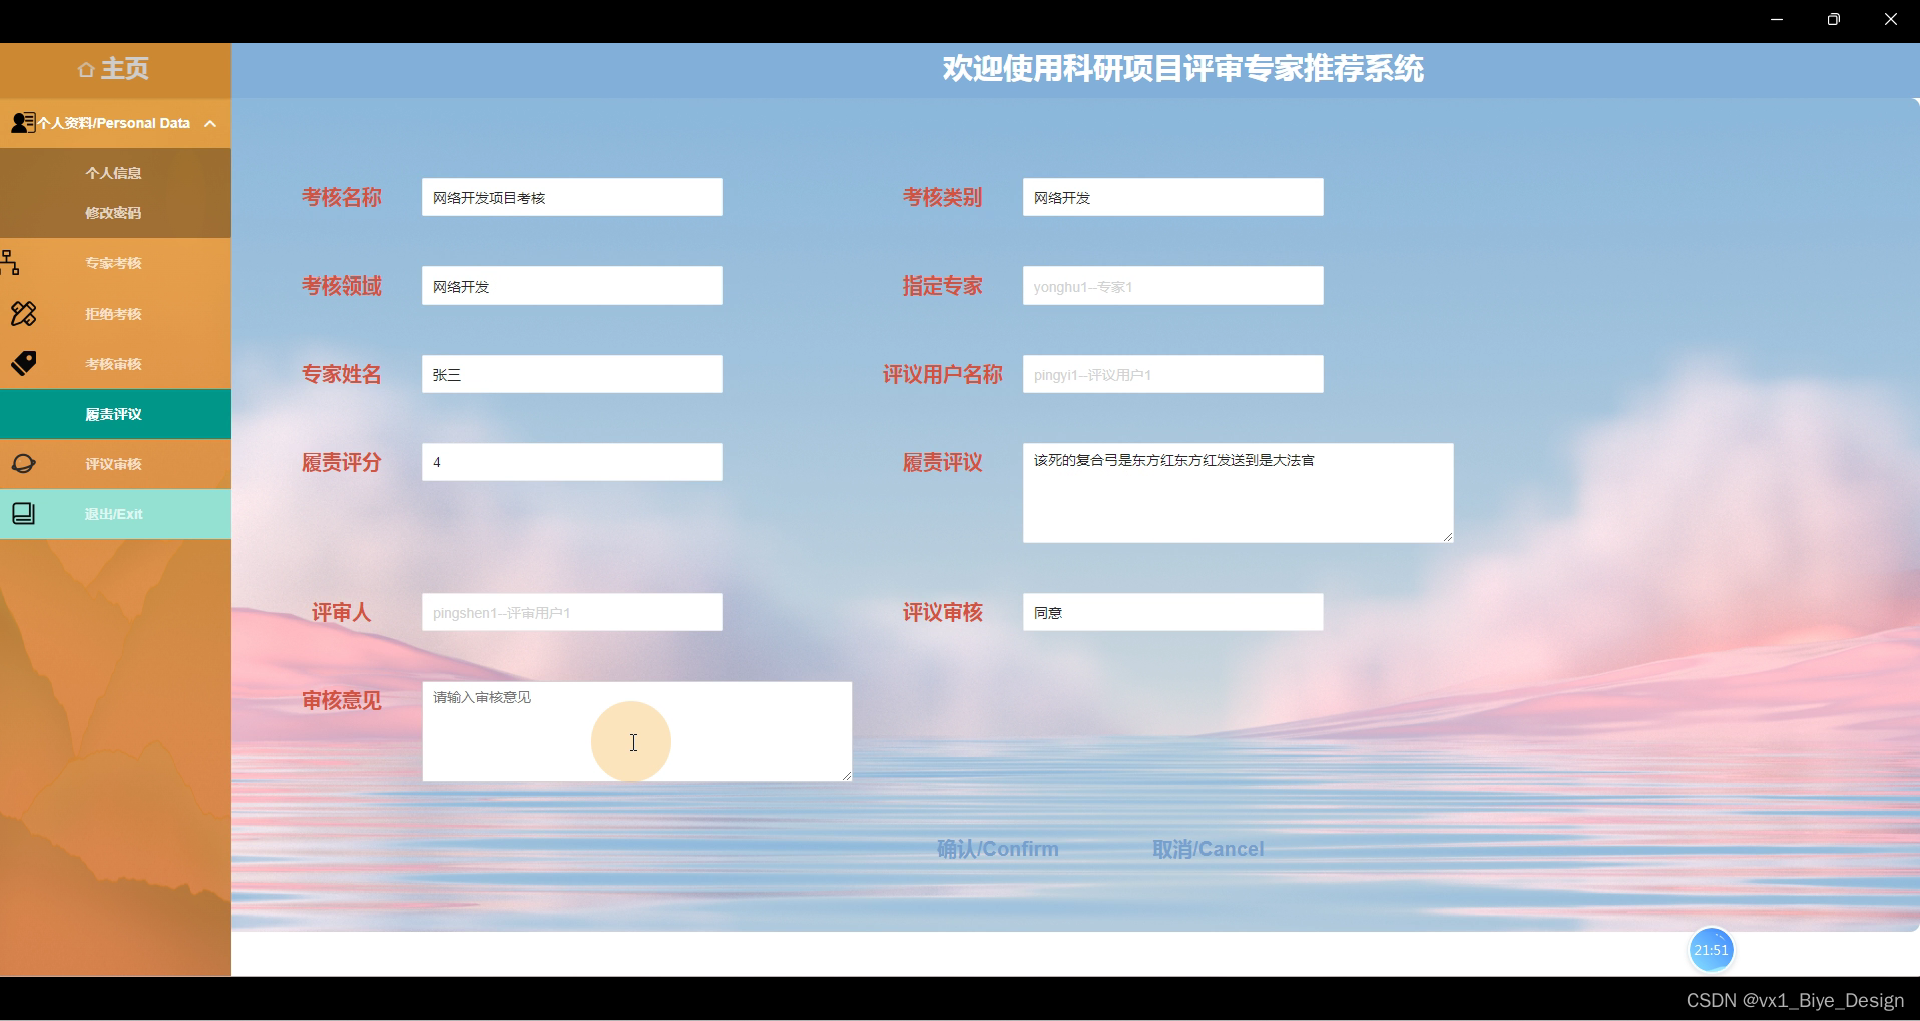Open the 个人信息 submenu item
This screenshot has height=1021, width=1920.
click(114, 173)
